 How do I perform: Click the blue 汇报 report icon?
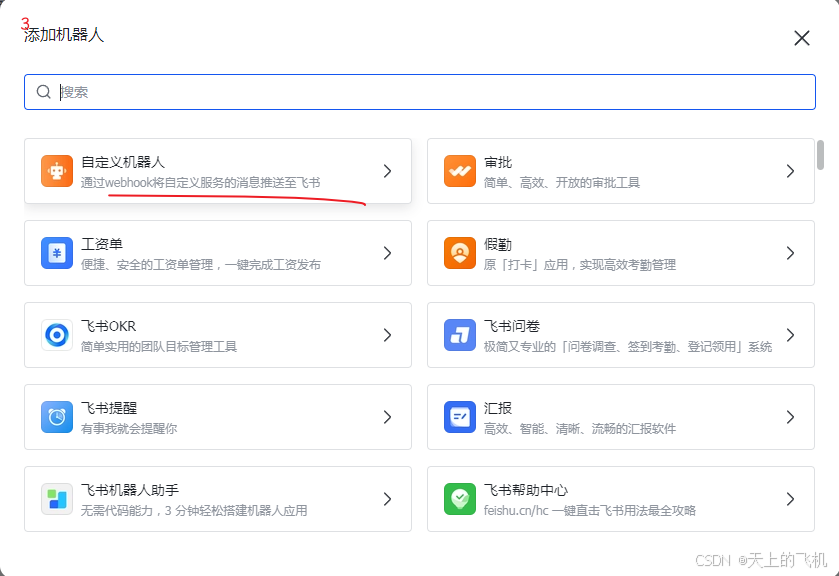[460, 417]
